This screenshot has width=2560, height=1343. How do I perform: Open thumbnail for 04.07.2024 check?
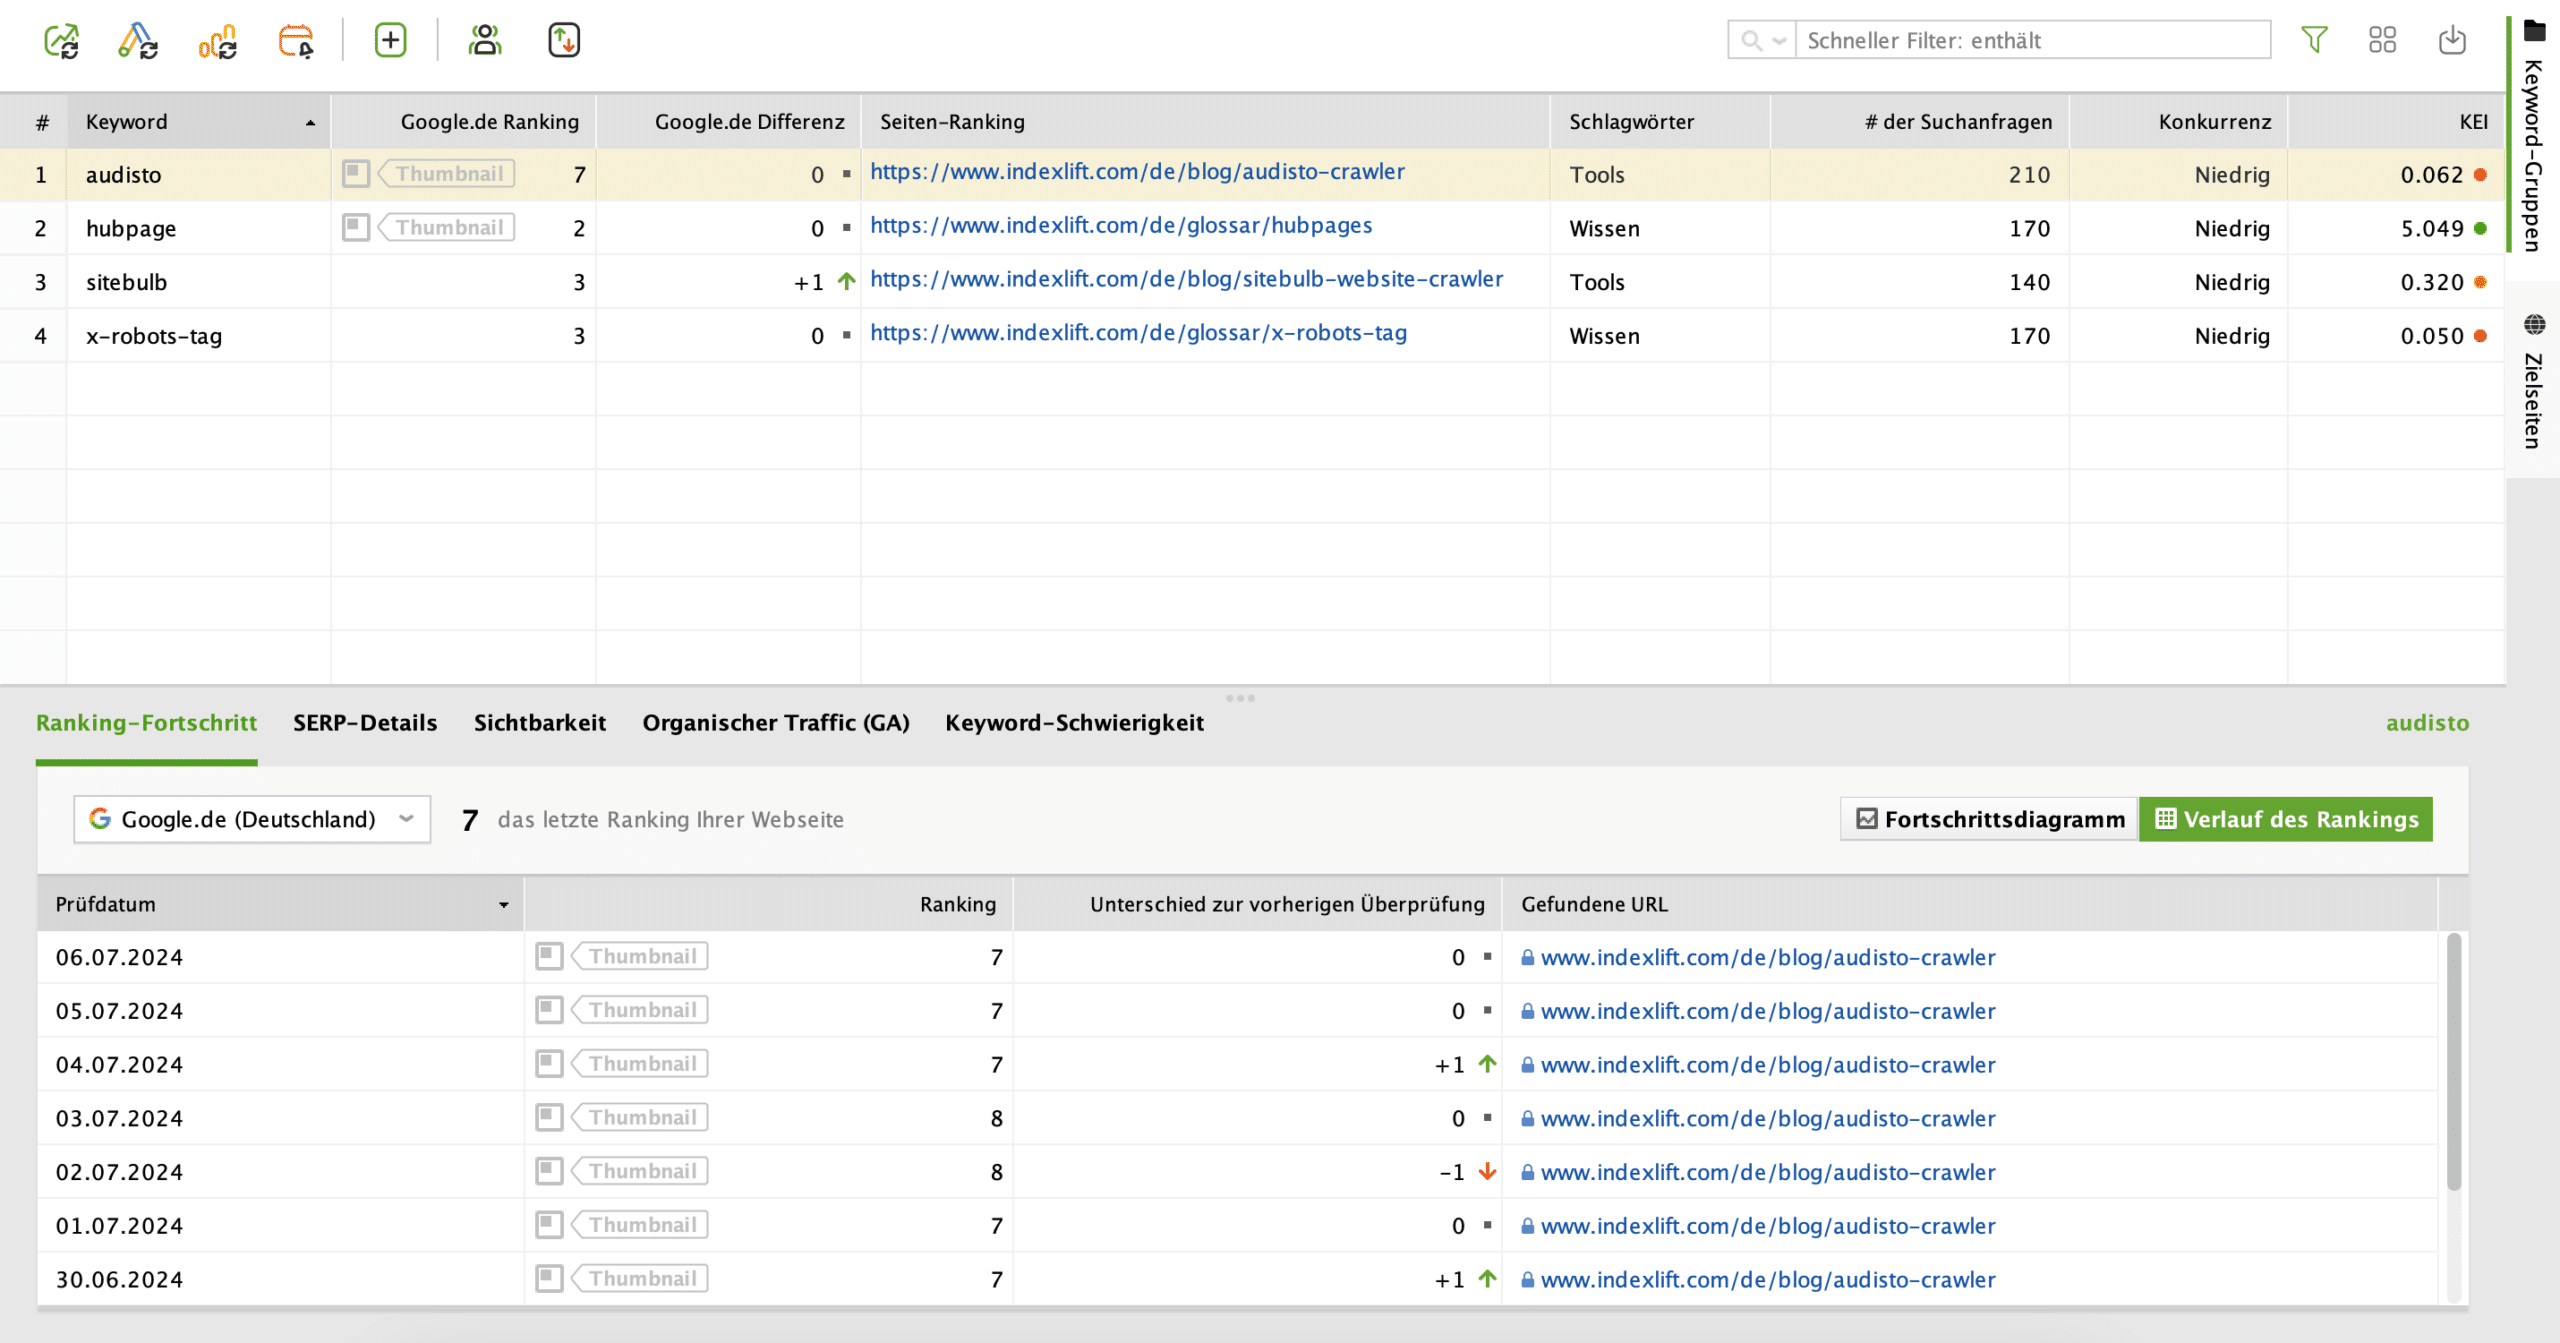tap(549, 1064)
